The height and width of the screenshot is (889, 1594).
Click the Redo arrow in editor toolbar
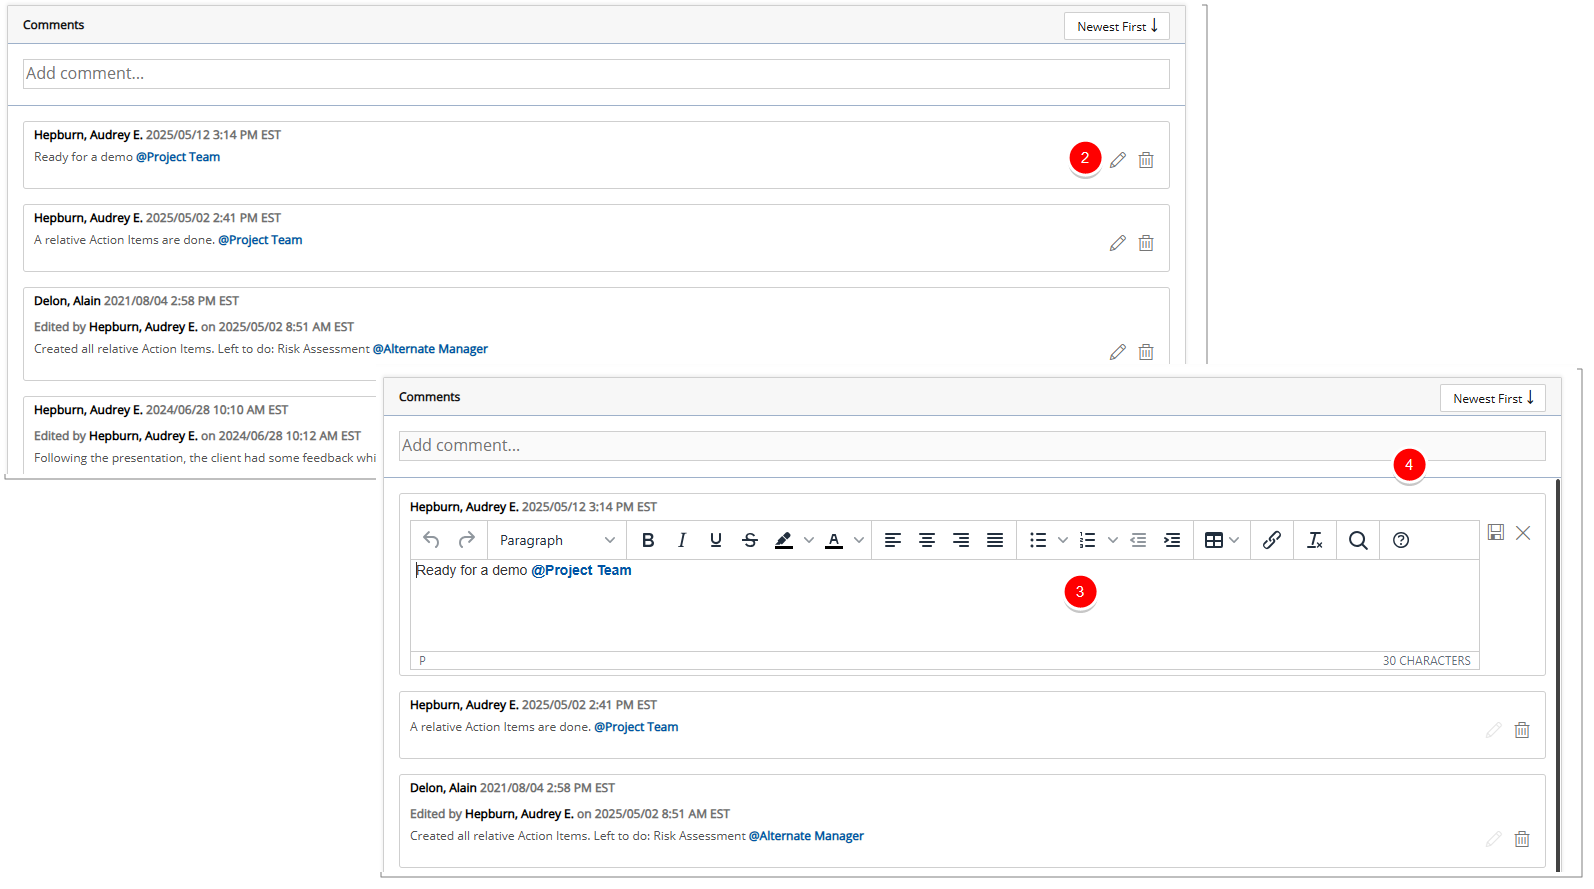[467, 540]
